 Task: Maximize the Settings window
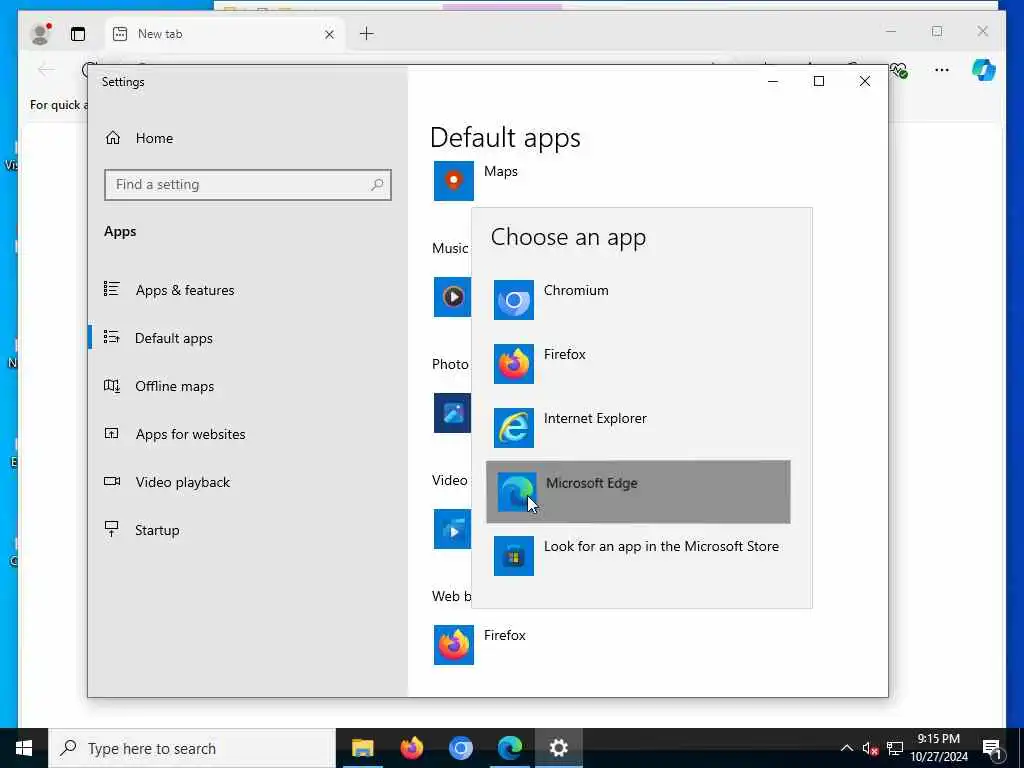819,81
